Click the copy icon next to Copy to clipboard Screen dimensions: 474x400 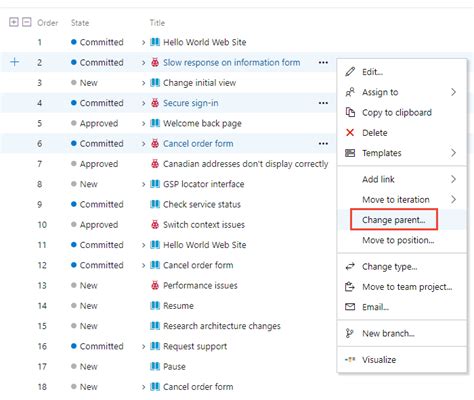[x=350, y=112]
